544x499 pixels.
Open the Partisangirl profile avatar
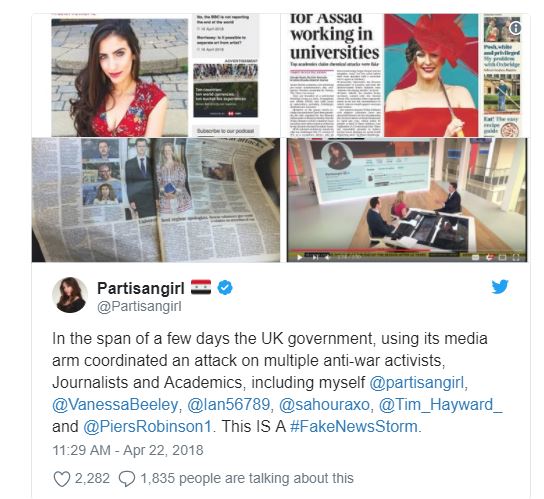point(70,295)
